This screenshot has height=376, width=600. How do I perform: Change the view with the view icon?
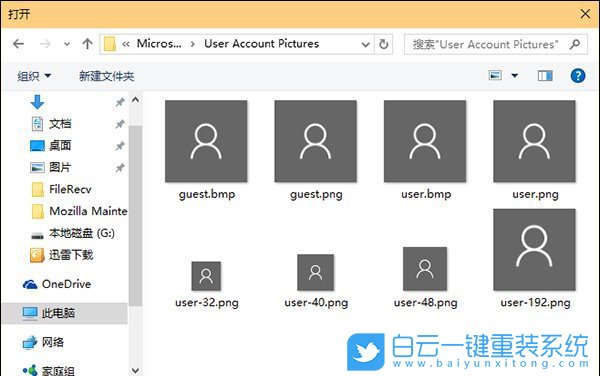(x=495, y=75)
